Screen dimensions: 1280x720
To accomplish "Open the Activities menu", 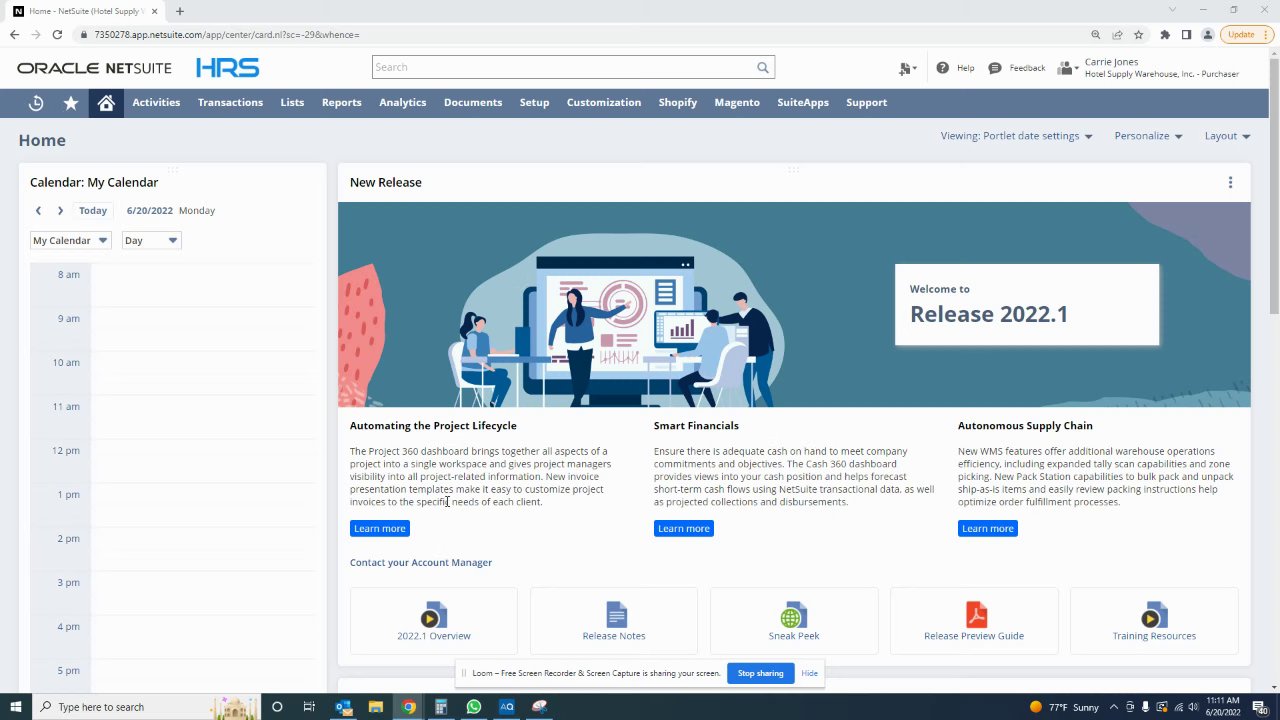I will point(156,103).
